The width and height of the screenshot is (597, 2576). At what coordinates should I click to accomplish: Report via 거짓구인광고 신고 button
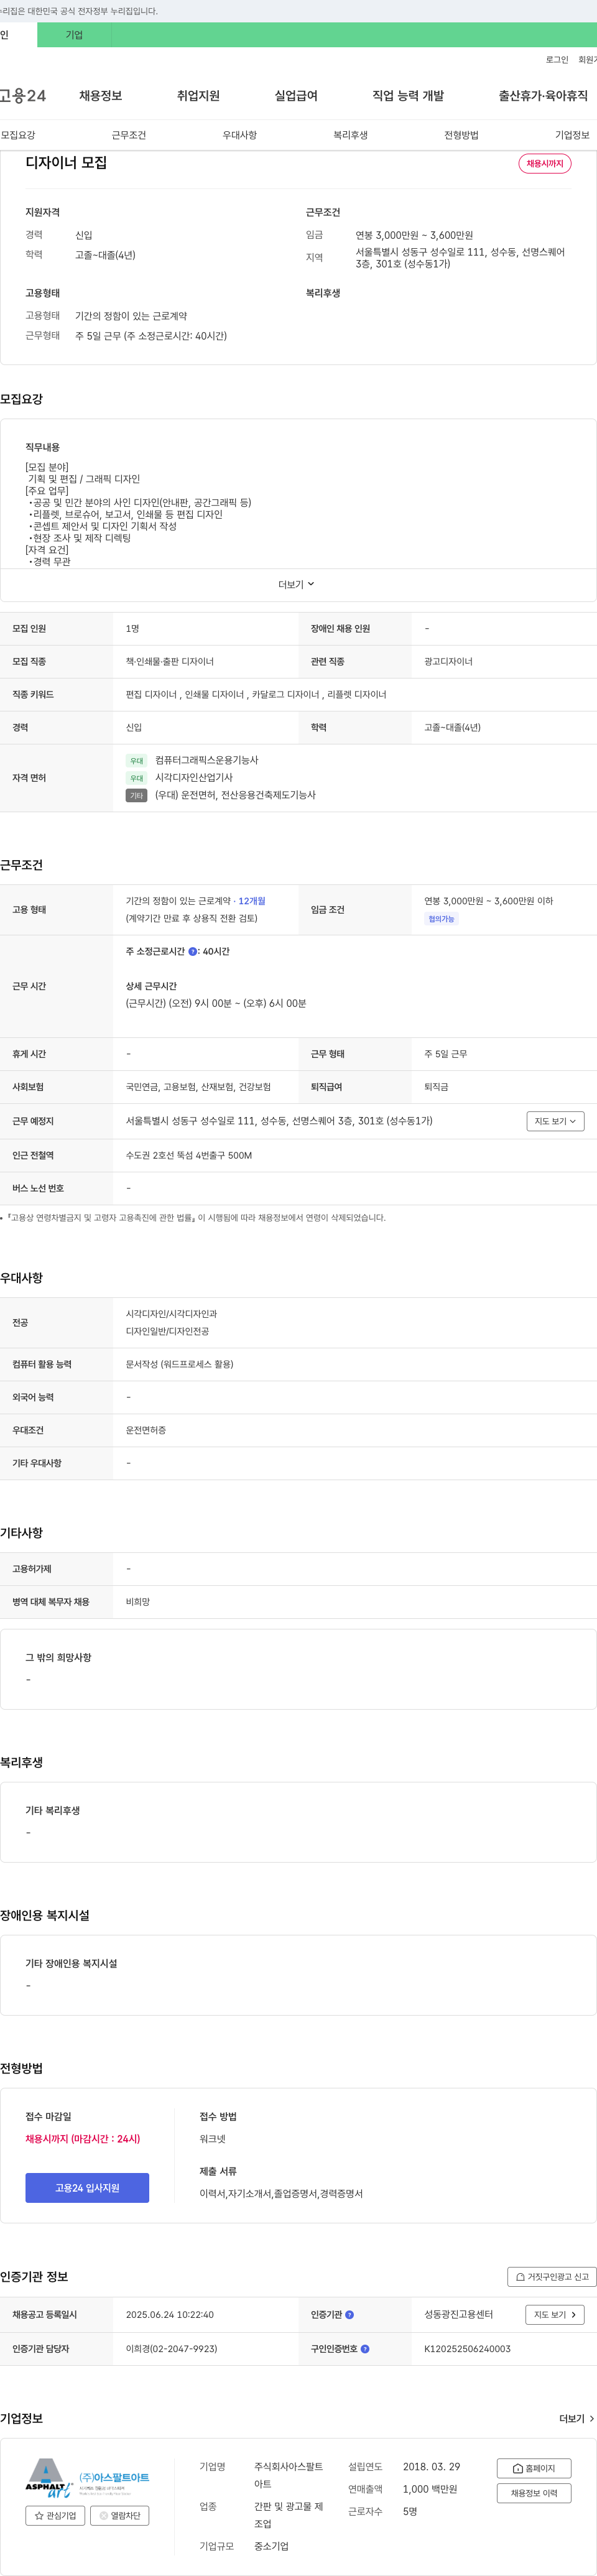click(x=552, y=2276)
